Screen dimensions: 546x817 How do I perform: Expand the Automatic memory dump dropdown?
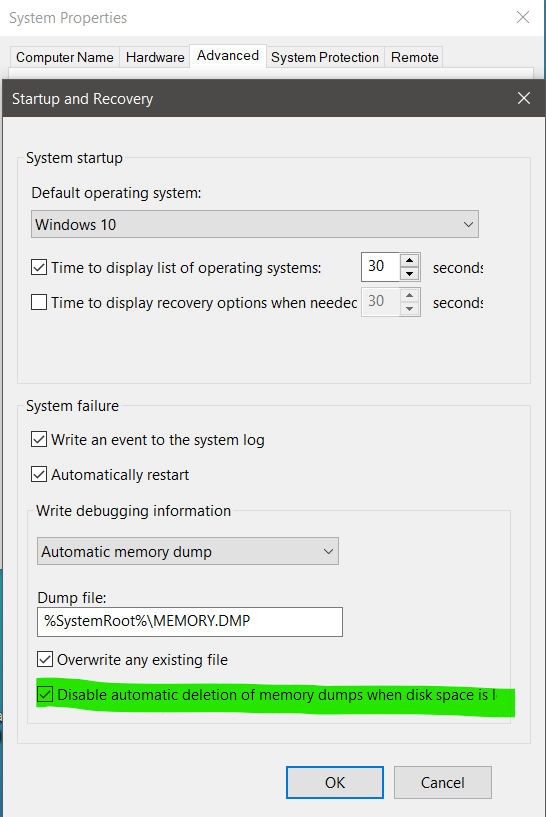coord(188,552)
